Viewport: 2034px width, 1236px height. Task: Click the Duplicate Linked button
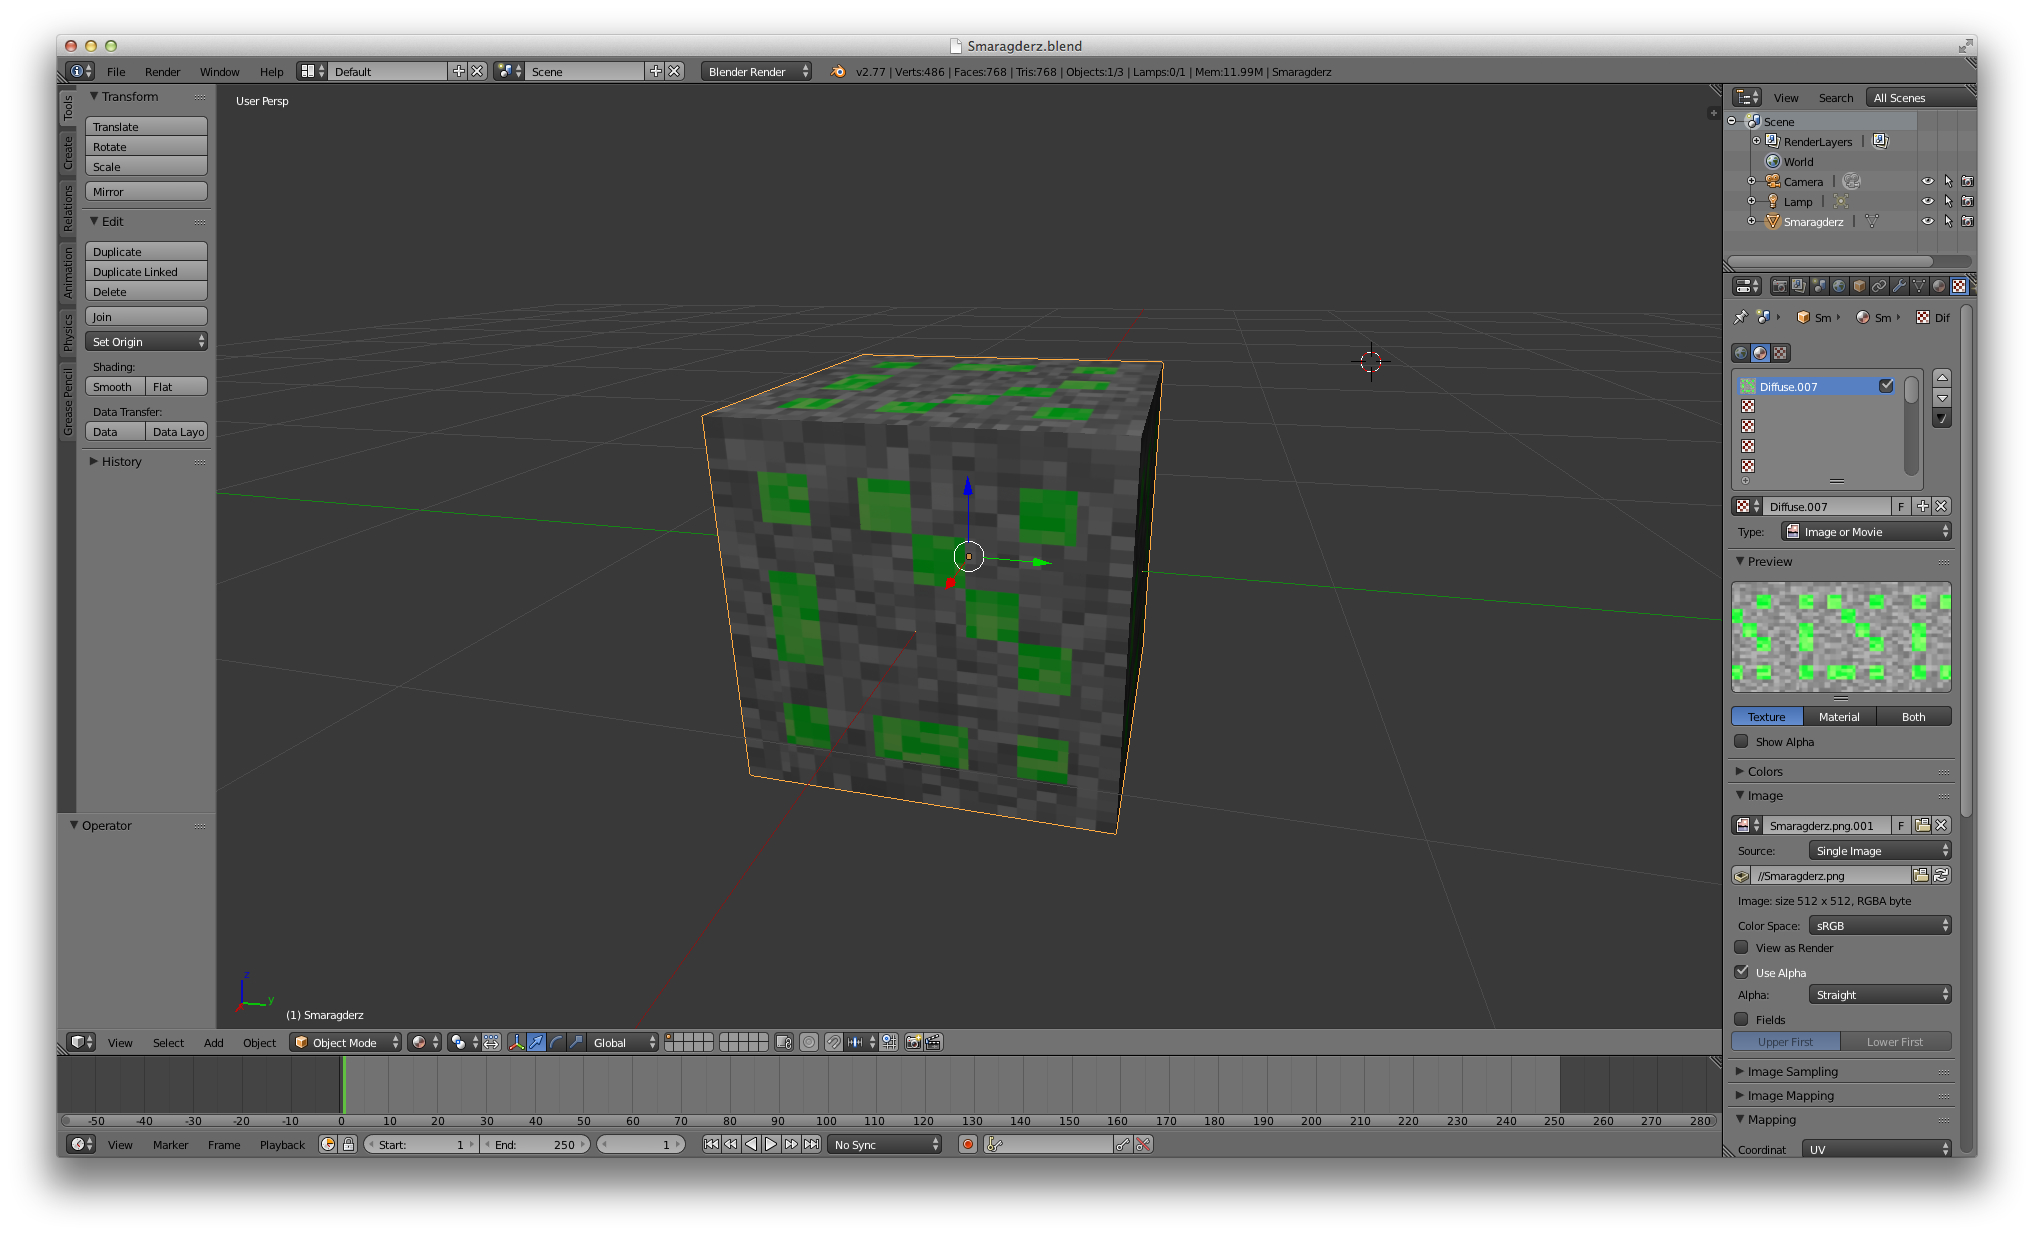pyautogui.click(x=146, y=271)
